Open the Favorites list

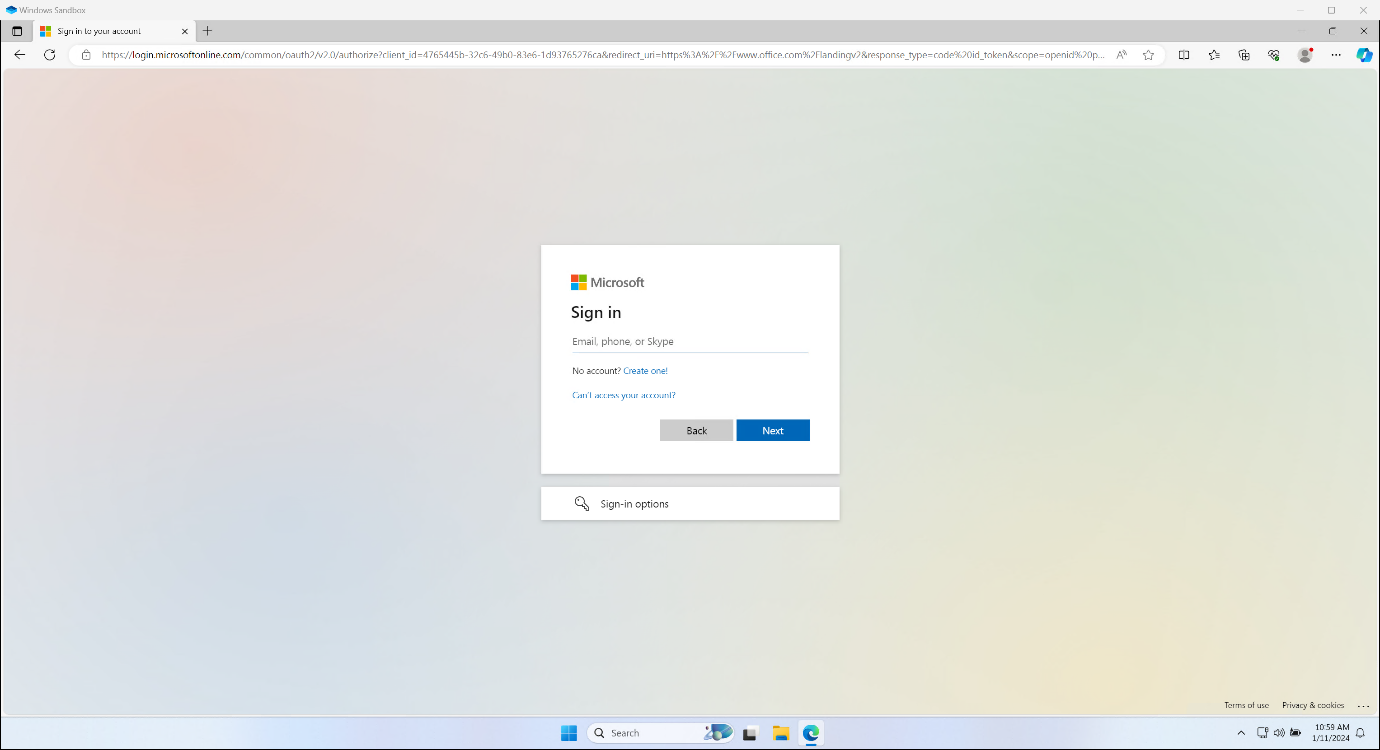pyautogui.click(x=1214, y=55)
